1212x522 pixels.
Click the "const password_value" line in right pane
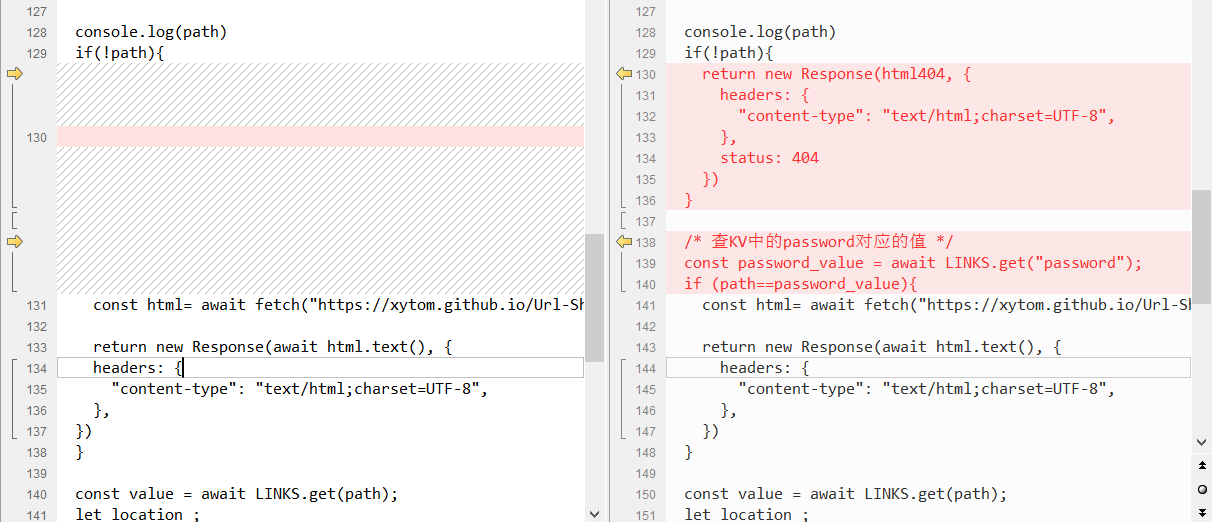point(912,263)
